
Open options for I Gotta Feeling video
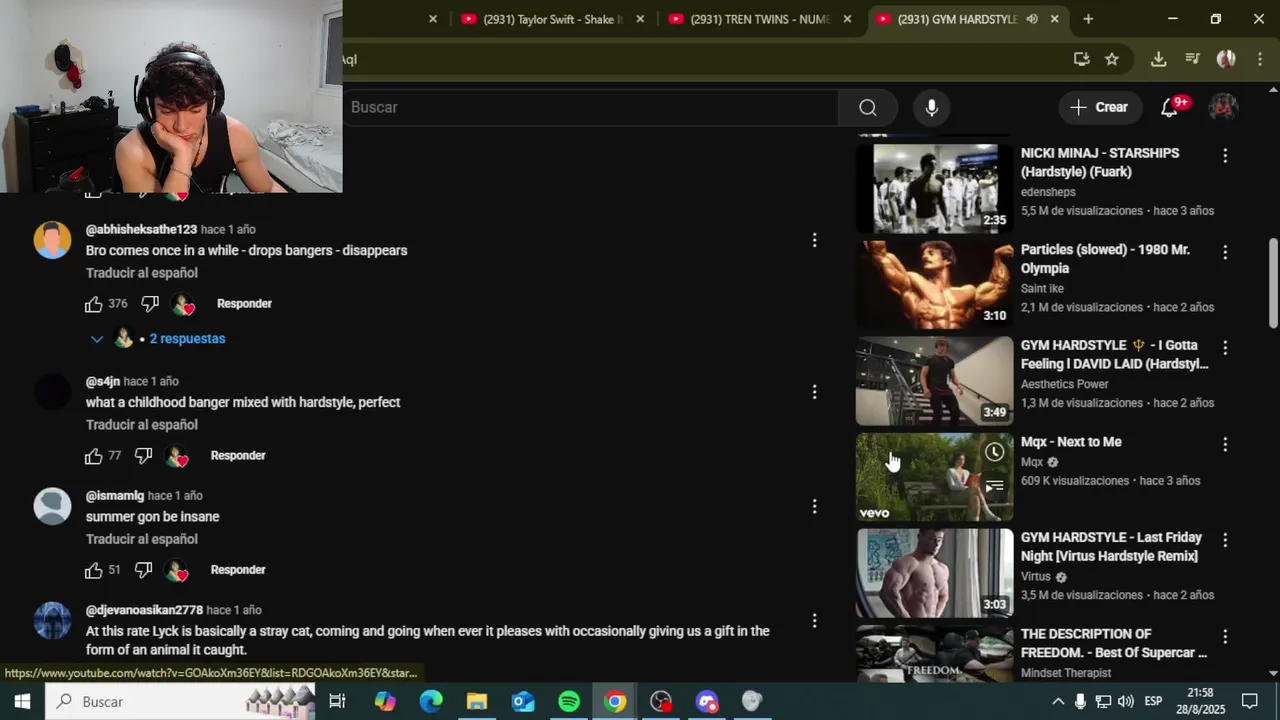(x=1225, y=348)
